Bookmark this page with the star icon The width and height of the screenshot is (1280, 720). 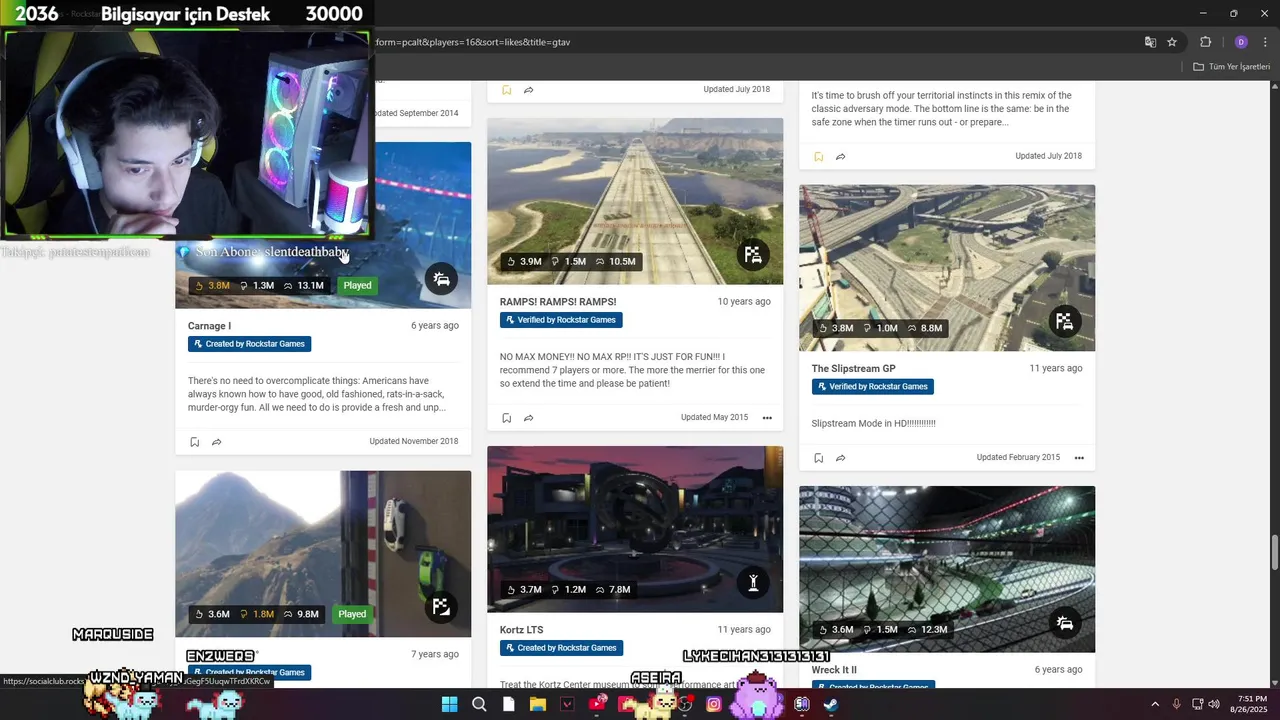pyautogui.click(x=1172, y=42)
